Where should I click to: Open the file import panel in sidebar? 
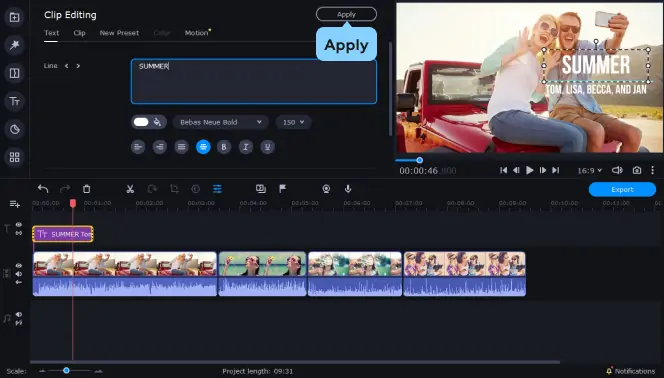pyautogui.click(x=14, y=17)
